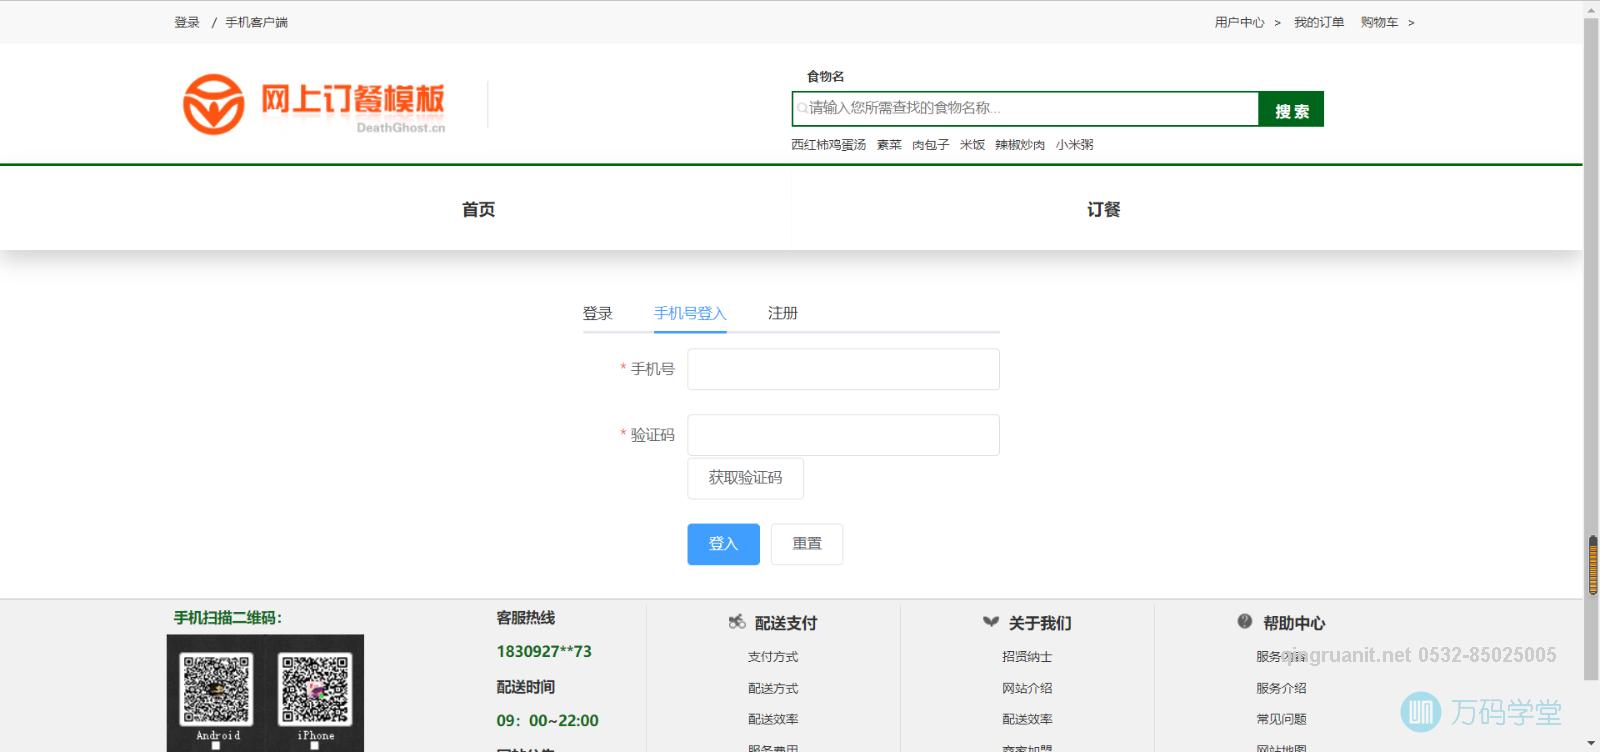Open 手机客户端 link
This screenshot has height=752, width=1600.
[256, 22]
